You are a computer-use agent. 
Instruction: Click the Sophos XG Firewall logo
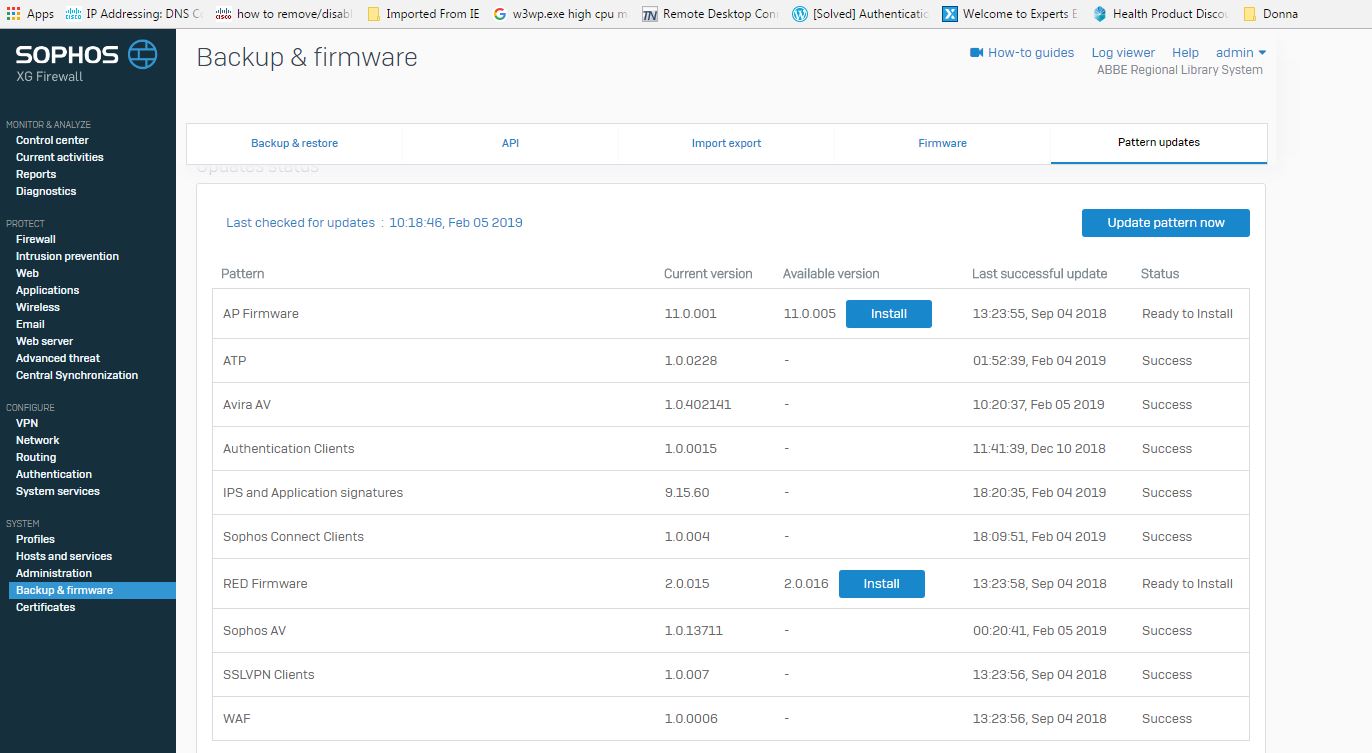point(86,60)
